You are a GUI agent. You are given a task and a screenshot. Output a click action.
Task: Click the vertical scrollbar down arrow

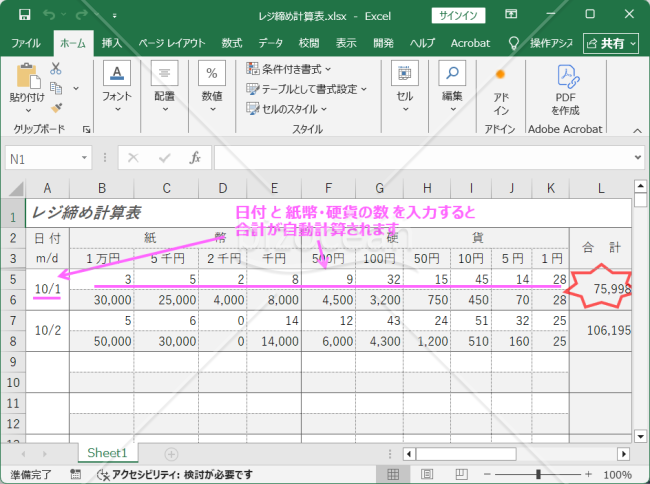640,436
